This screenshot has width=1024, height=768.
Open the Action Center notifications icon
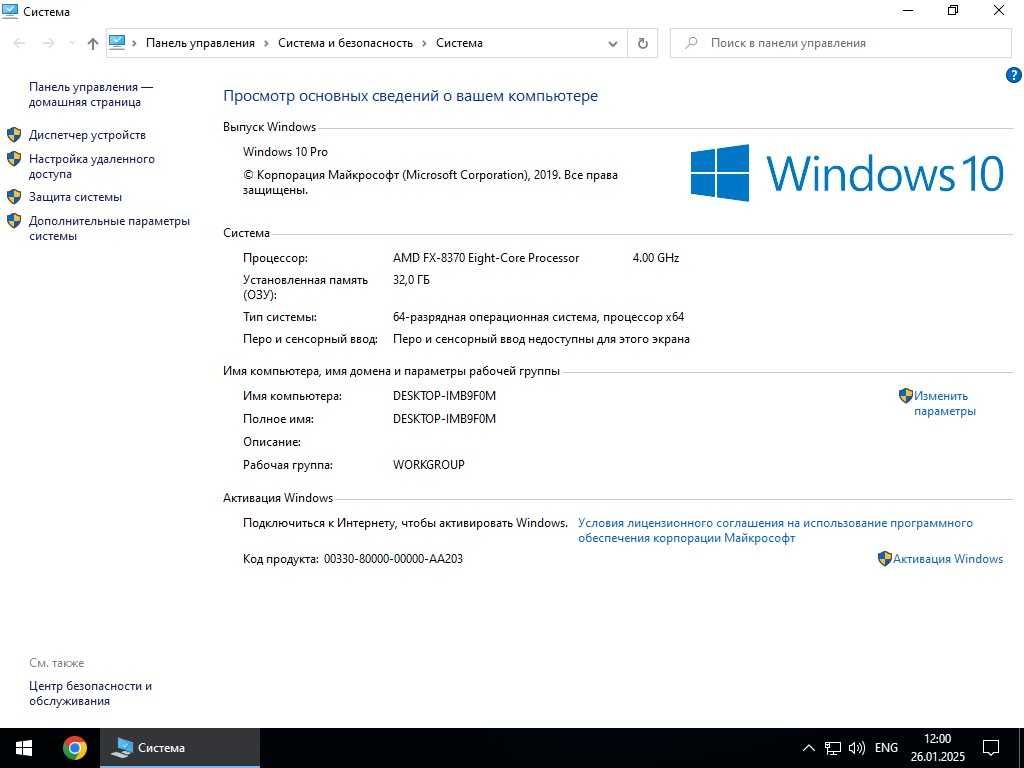click(991, 748)
